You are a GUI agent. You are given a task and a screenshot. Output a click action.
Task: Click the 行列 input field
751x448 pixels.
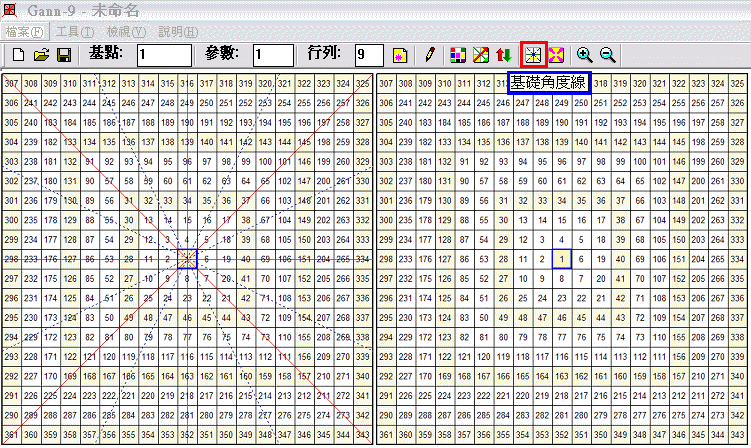coord(369,55)
